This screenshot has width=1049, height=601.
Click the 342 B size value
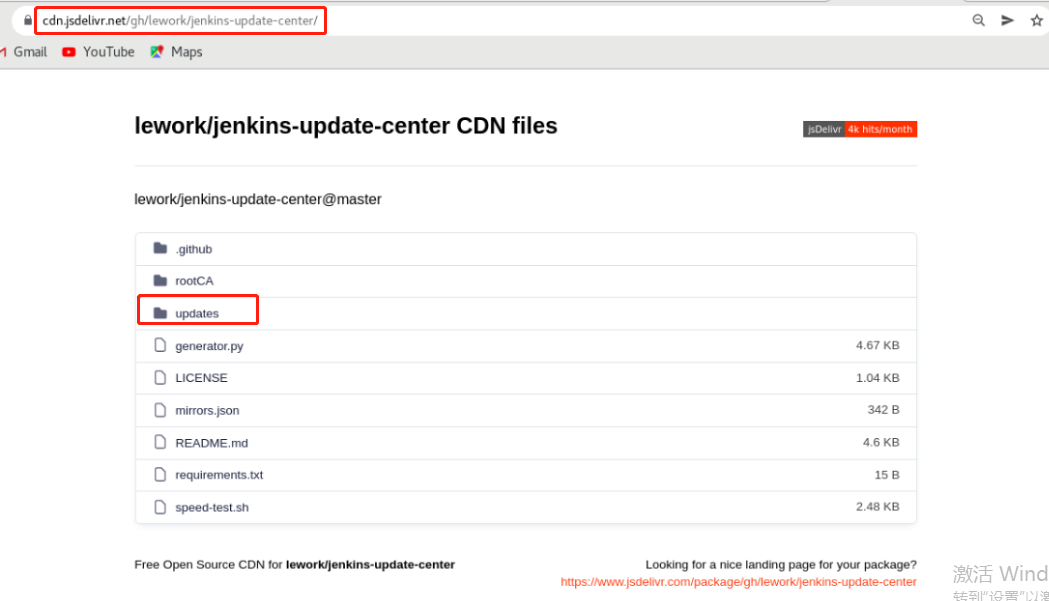(x=883, y=410)
